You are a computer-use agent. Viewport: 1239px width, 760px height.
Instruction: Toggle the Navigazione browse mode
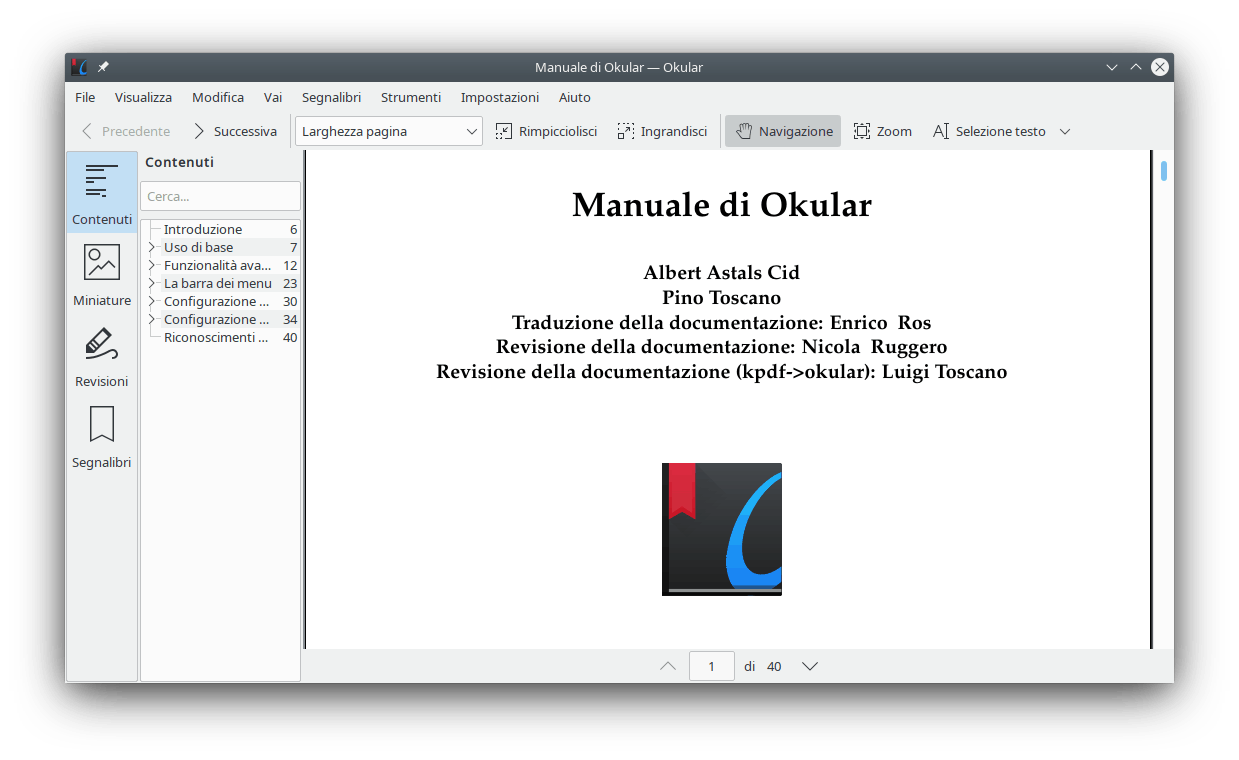click(x=783, y=131)
